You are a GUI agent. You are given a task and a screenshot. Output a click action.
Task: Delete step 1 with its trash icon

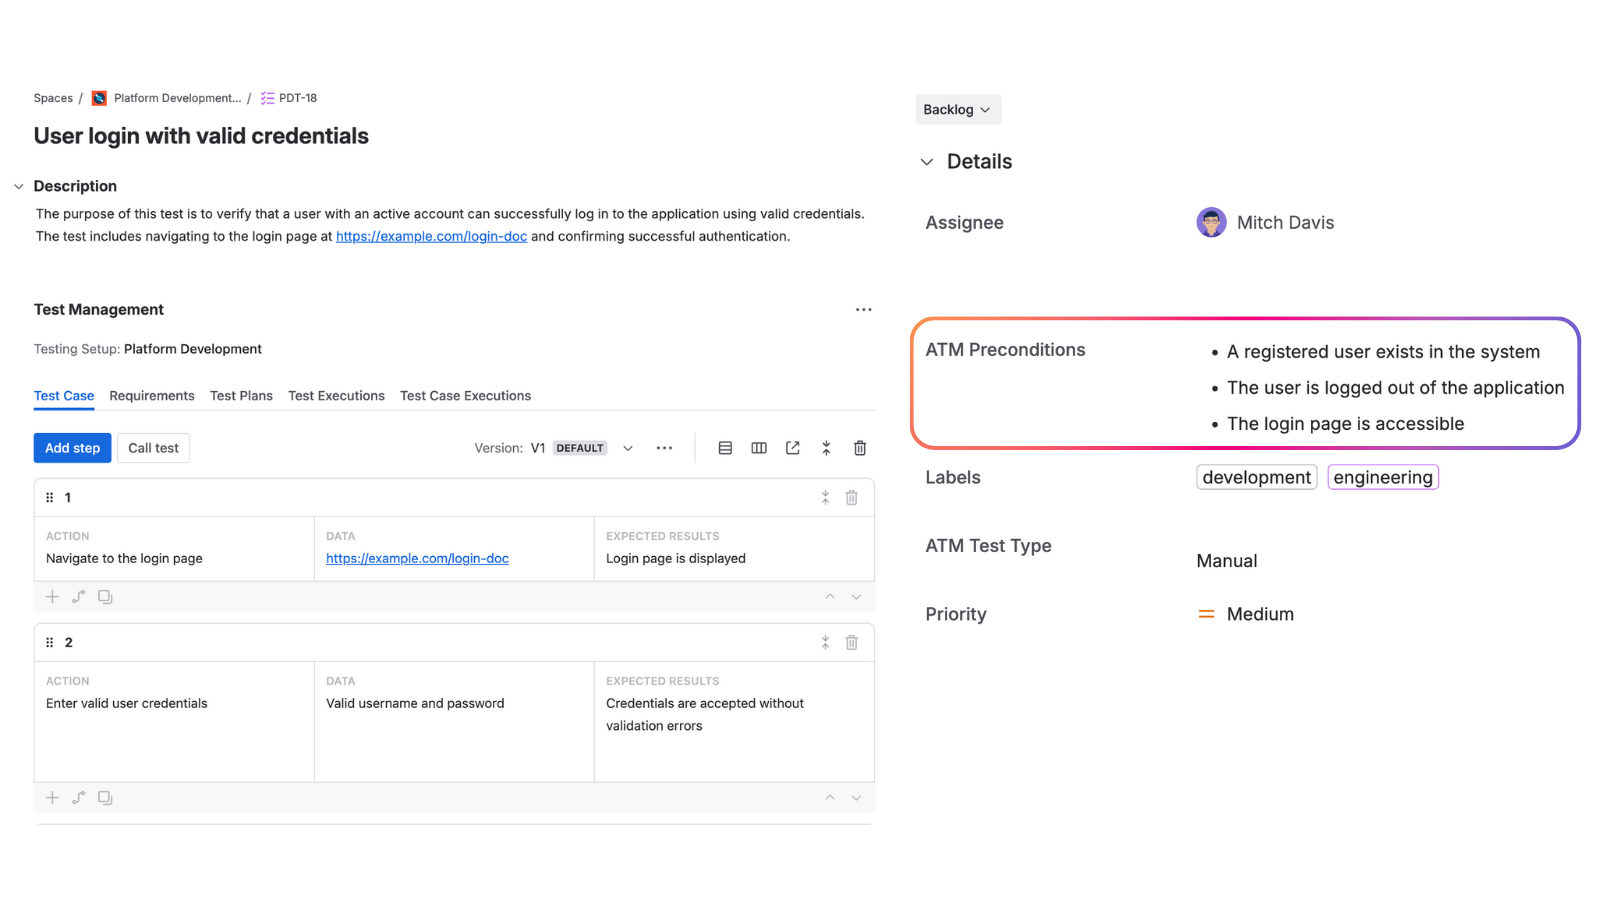click(852, 497)
